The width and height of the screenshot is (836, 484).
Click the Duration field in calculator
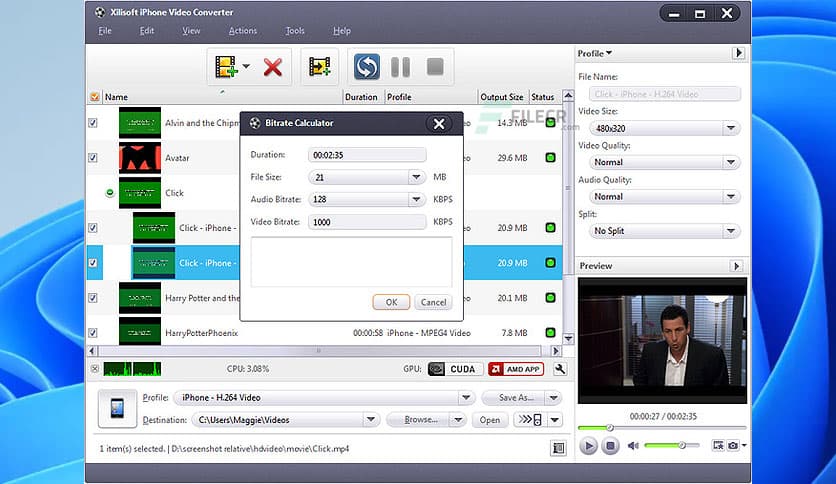click(x=367, y=155)
